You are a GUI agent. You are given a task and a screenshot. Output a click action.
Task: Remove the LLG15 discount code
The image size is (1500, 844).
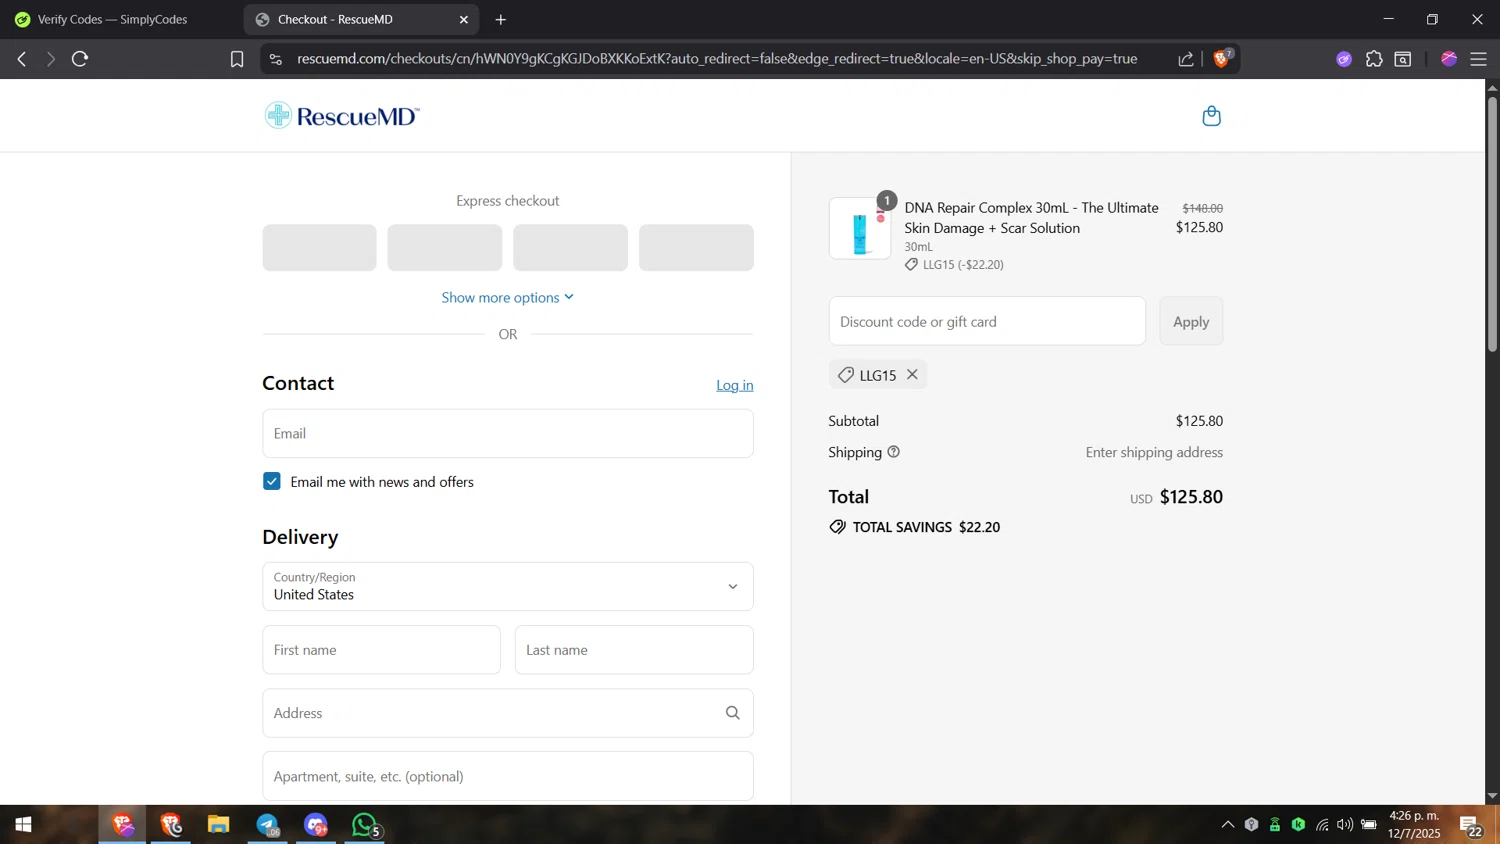[x=912, y=374]
